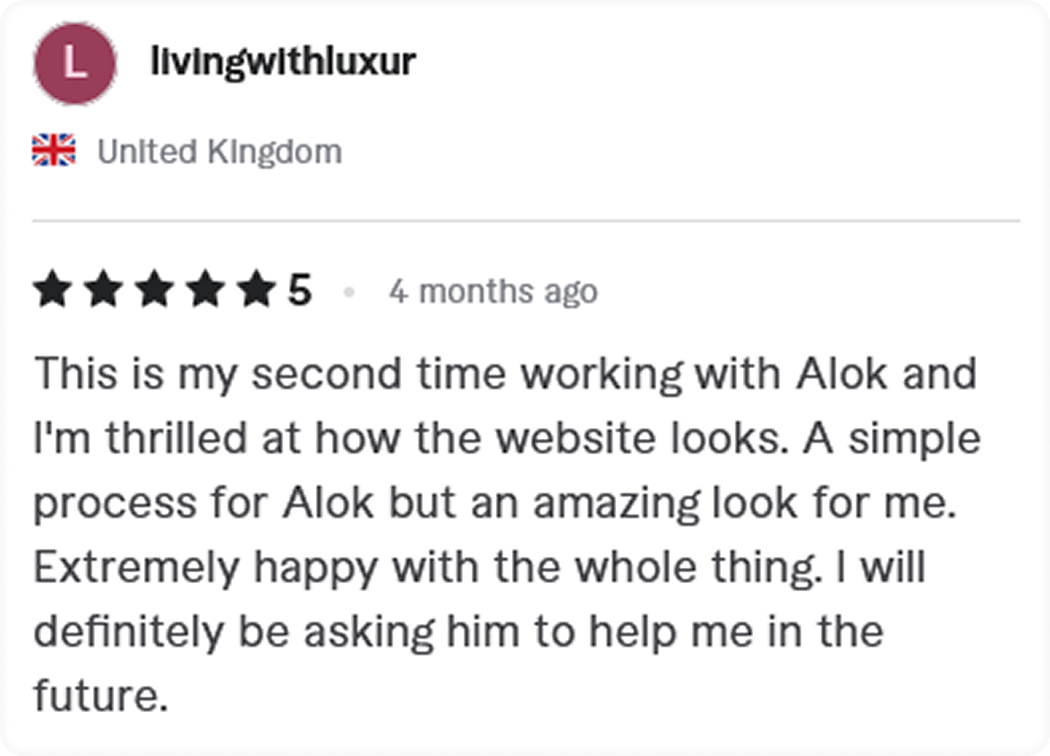Click the round "L" profile avatar
This screenshot has height=756, width=1050.
click(75, 63)
